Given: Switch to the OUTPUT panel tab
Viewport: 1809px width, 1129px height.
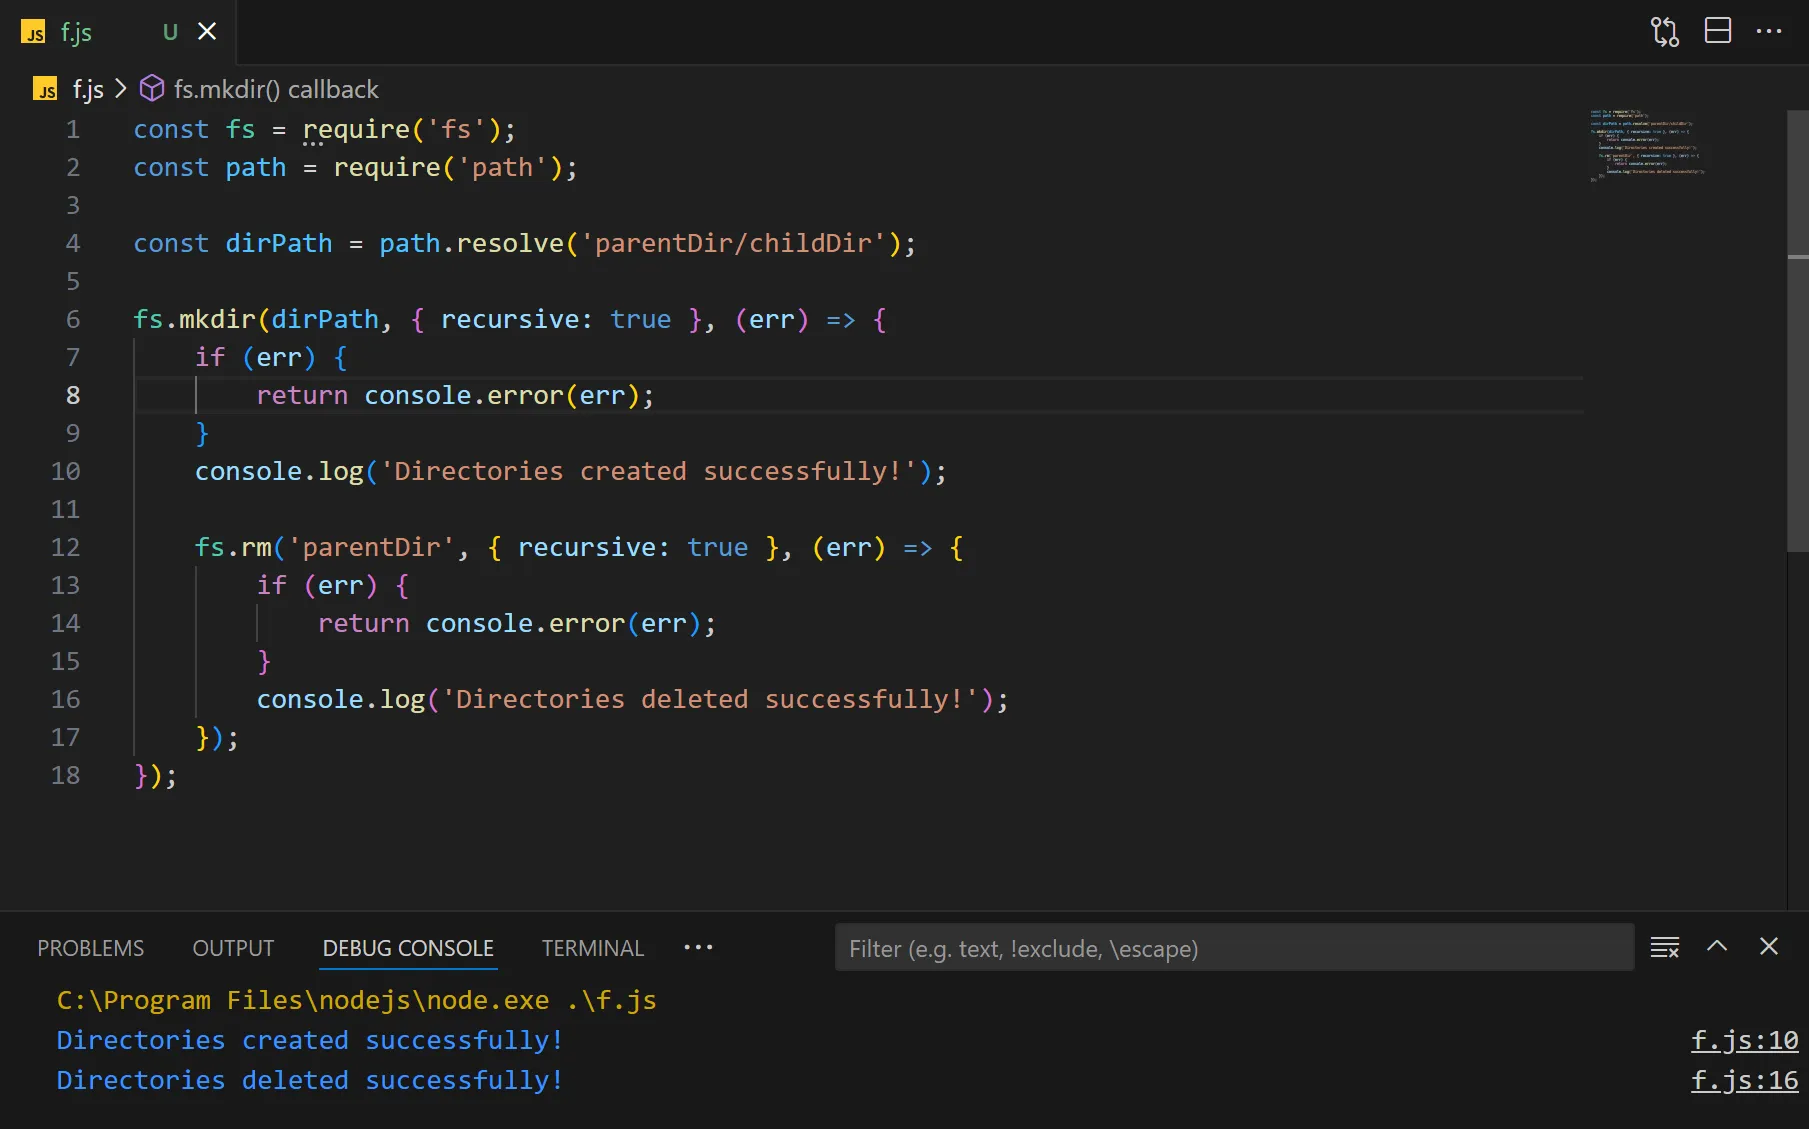Looking at the screenshot, I should click(233, 948).
